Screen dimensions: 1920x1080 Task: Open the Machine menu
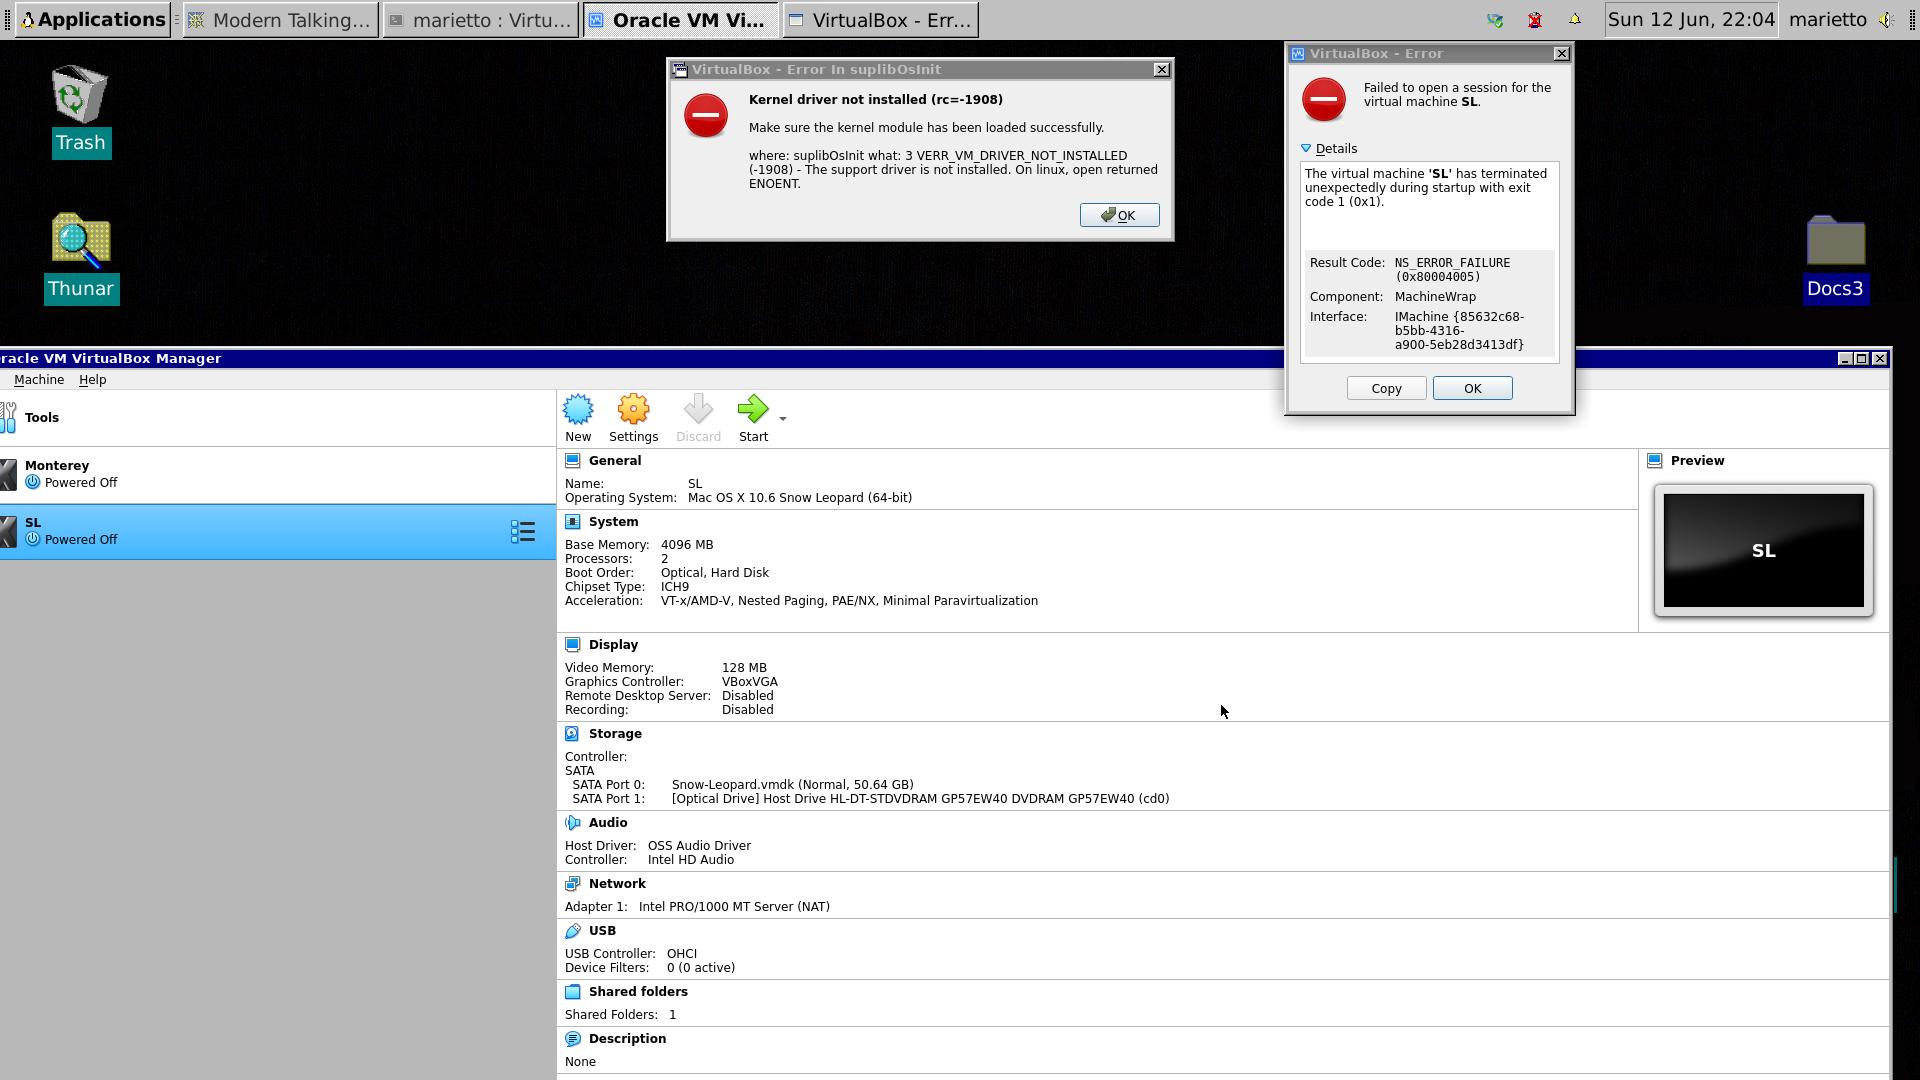(39, 380)
